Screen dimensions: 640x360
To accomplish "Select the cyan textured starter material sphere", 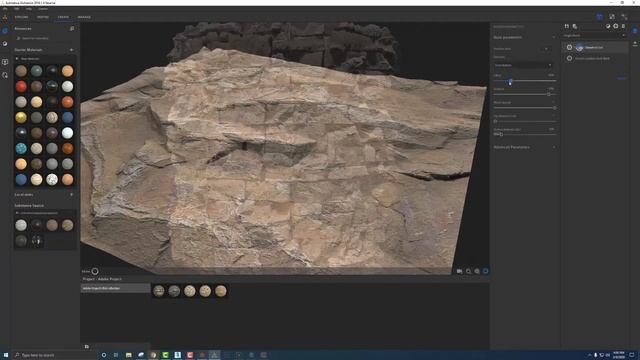I will [x=21, y=148].
